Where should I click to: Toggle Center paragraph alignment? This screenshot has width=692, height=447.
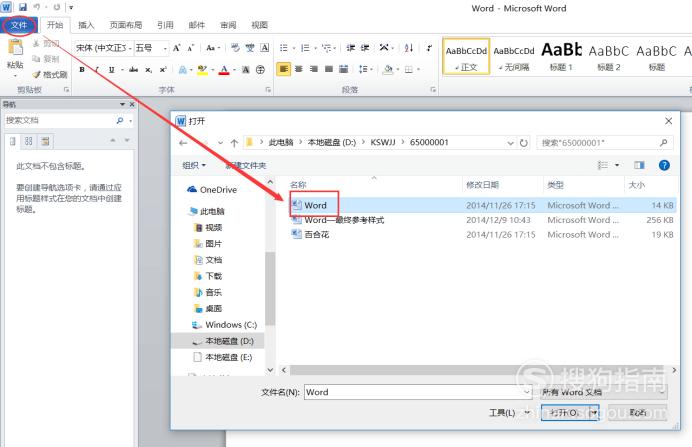[x=299, y=69]
